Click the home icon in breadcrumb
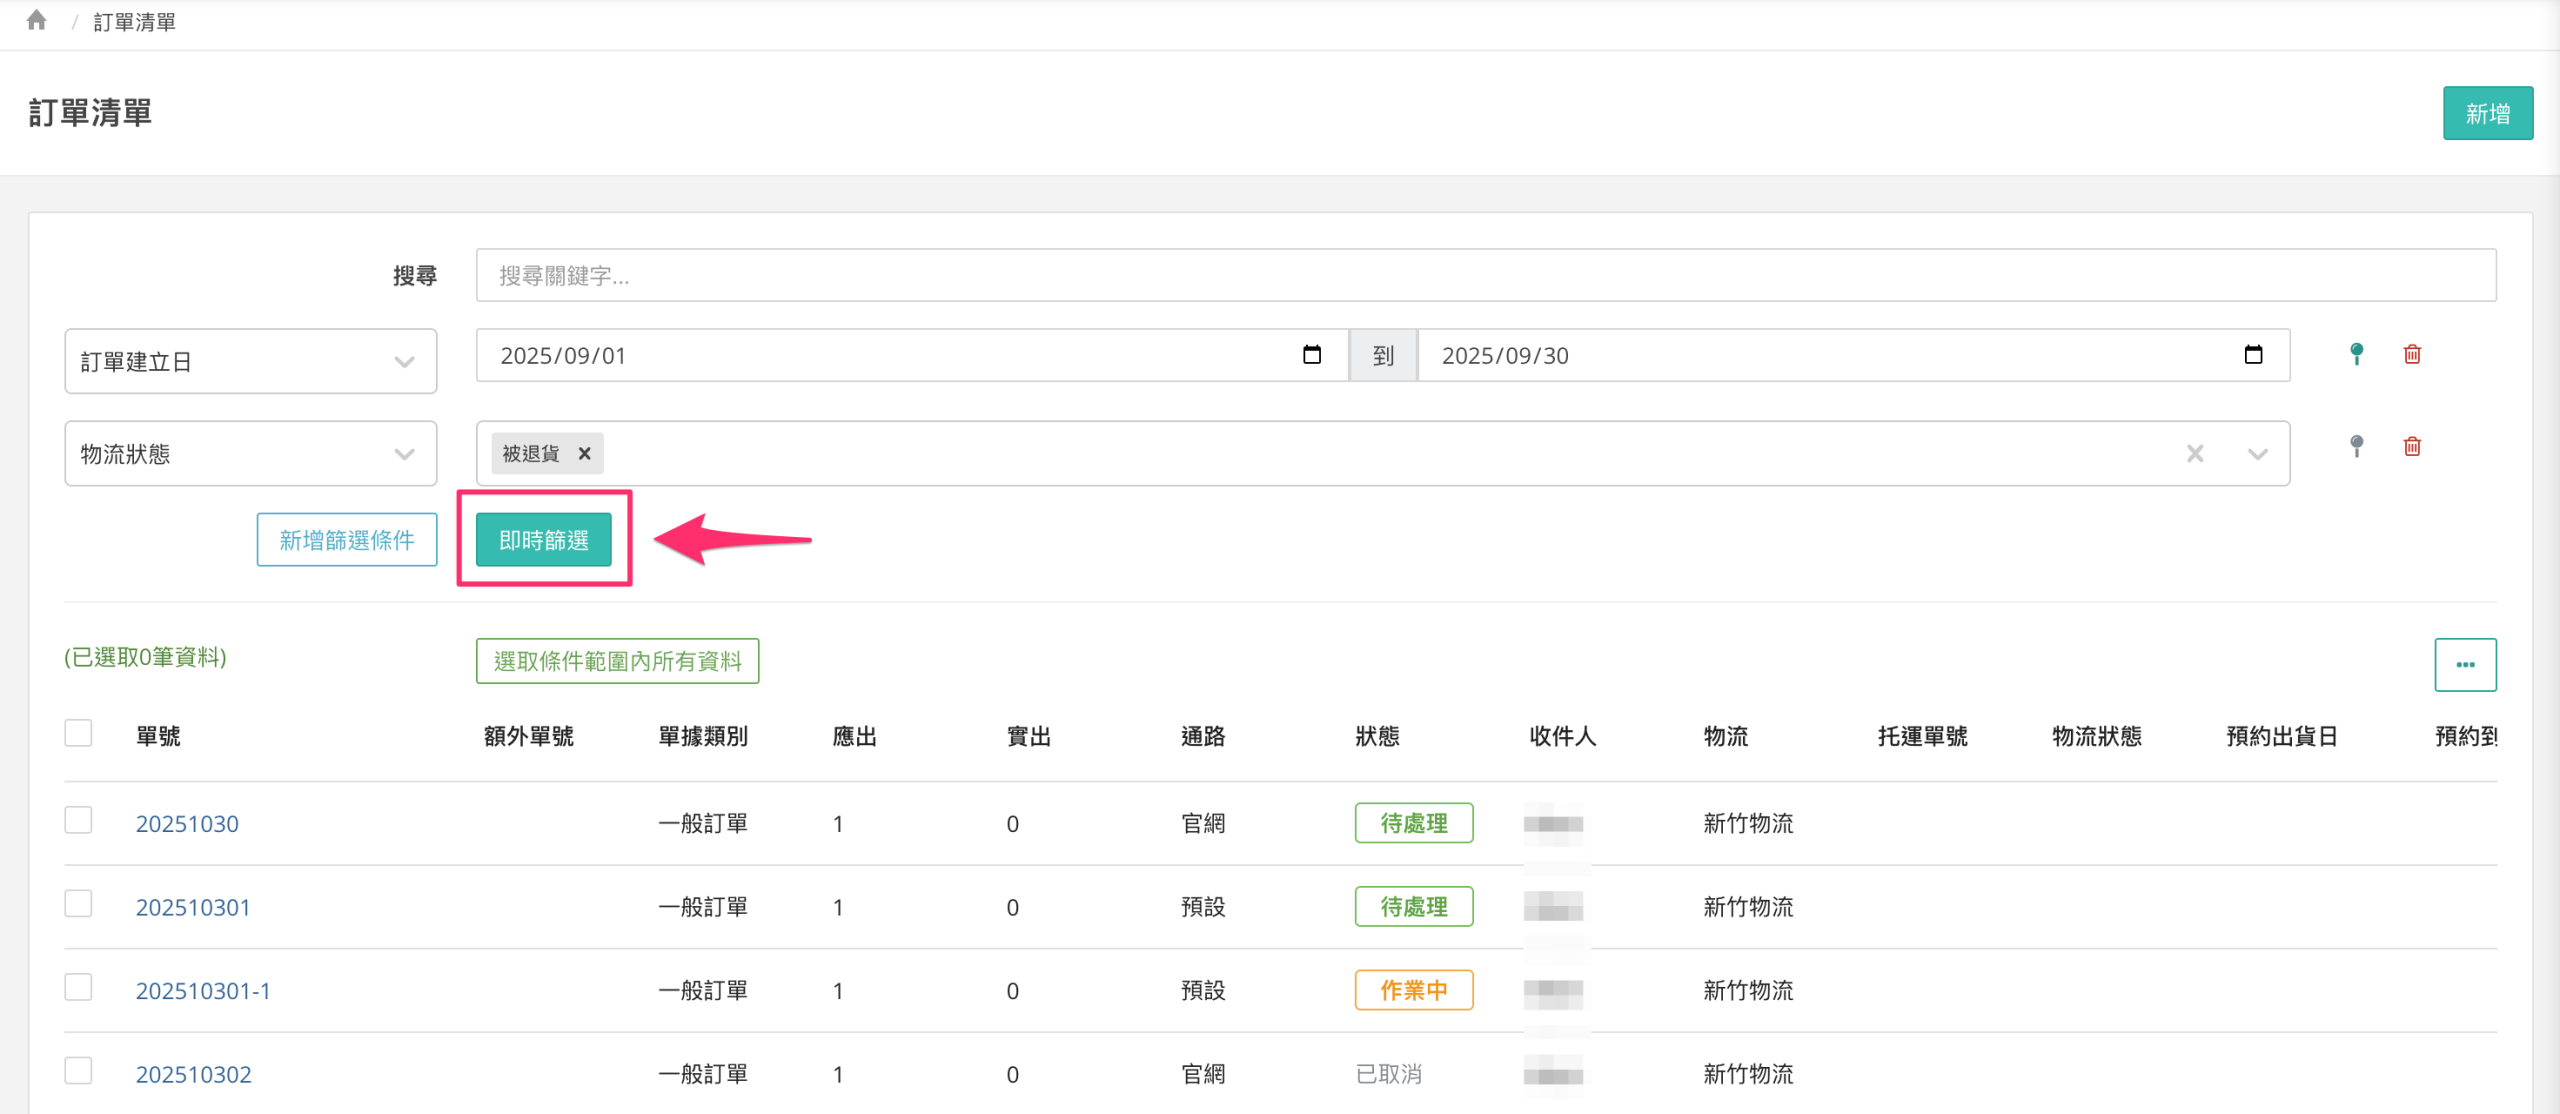Viewport: 2560px width, 1114px height. (37, 20)
